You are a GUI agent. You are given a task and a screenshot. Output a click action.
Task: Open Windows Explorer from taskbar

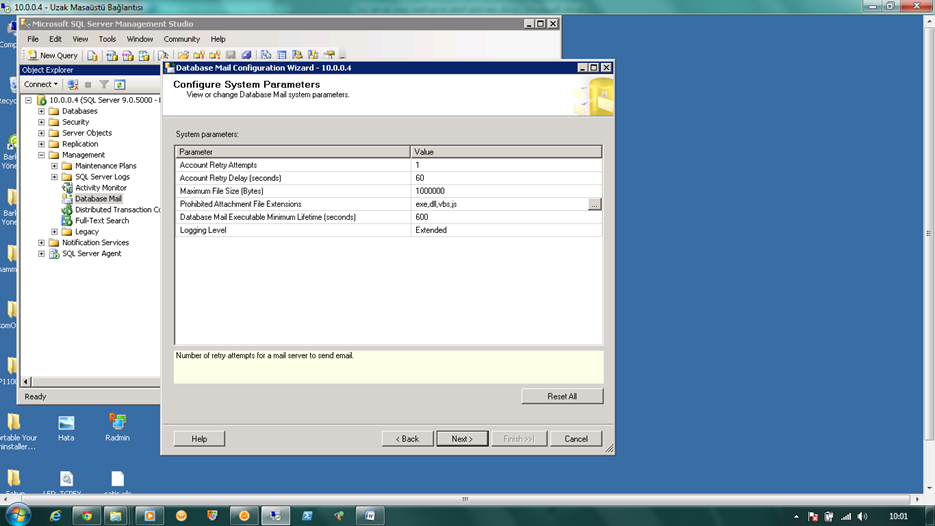point(116,516)
